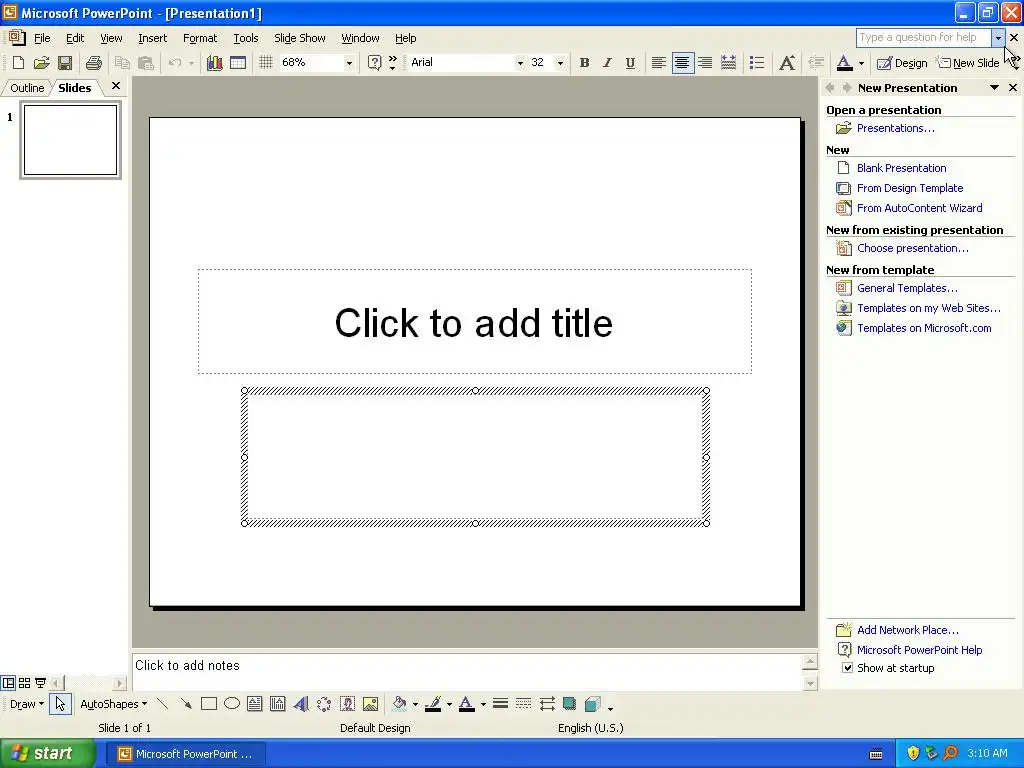Open the Format menu
The width and height of the screenshot is (1024, 768).
(200, 39)
